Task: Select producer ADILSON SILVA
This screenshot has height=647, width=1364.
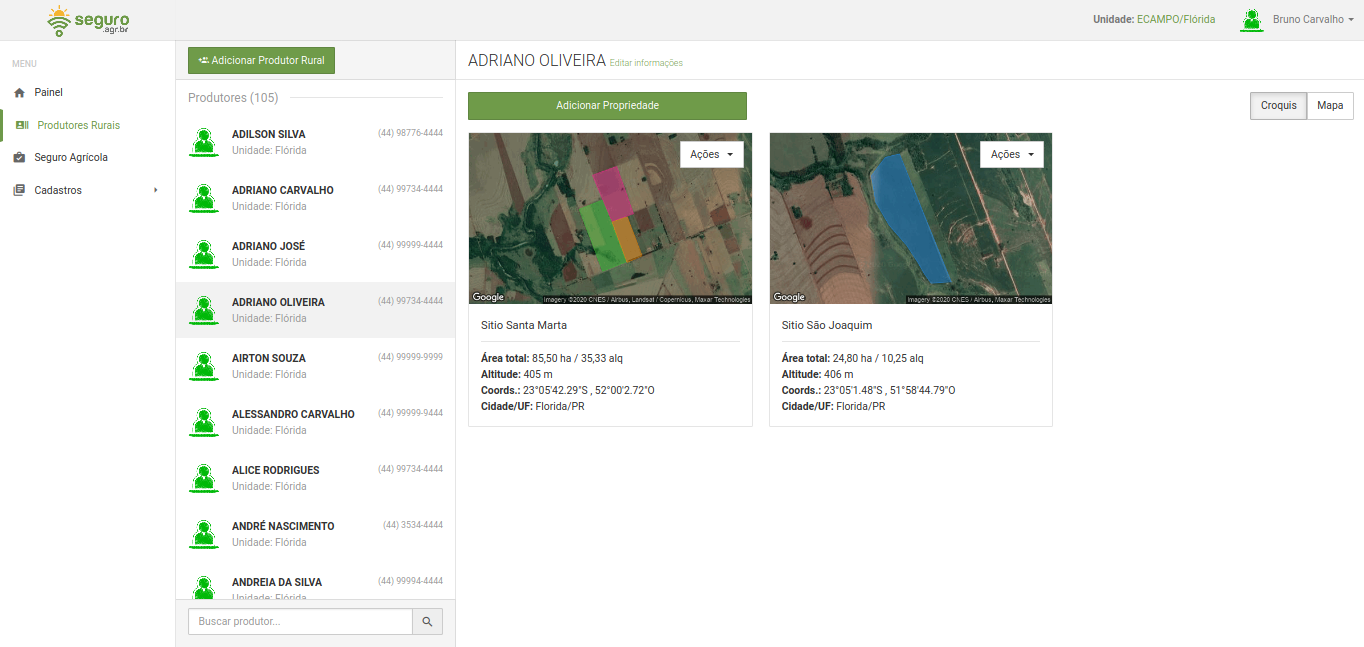Action: pos(315,142)
